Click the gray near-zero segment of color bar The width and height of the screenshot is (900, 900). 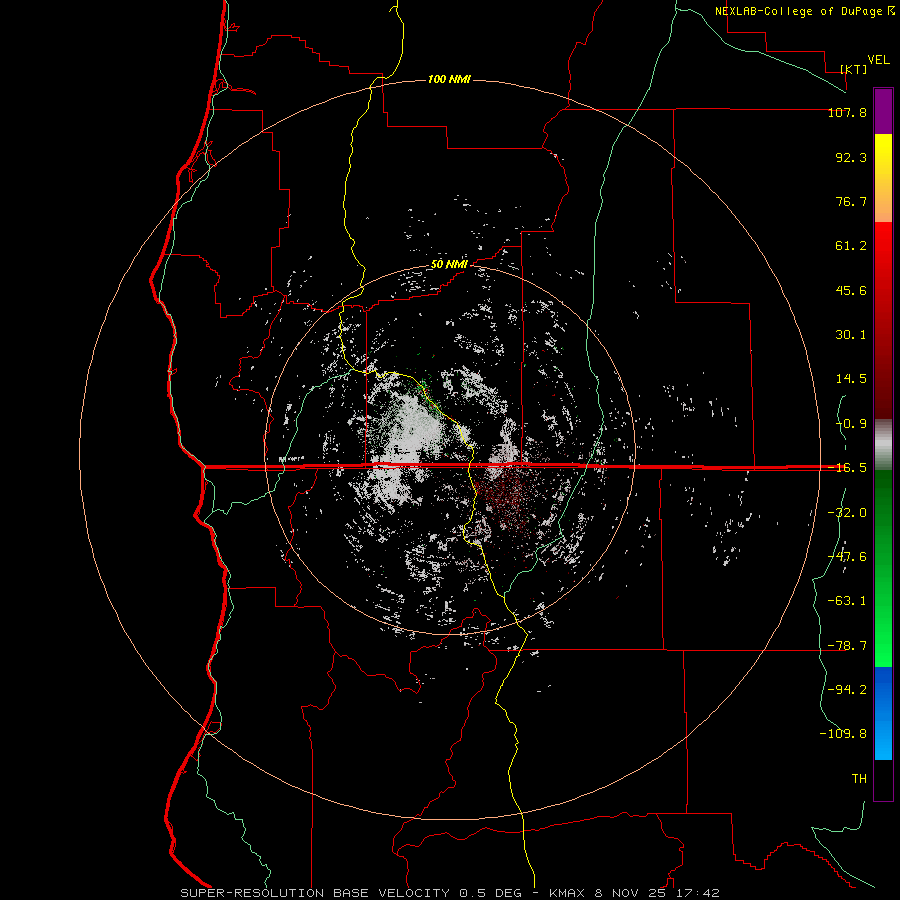click(883, 444)
